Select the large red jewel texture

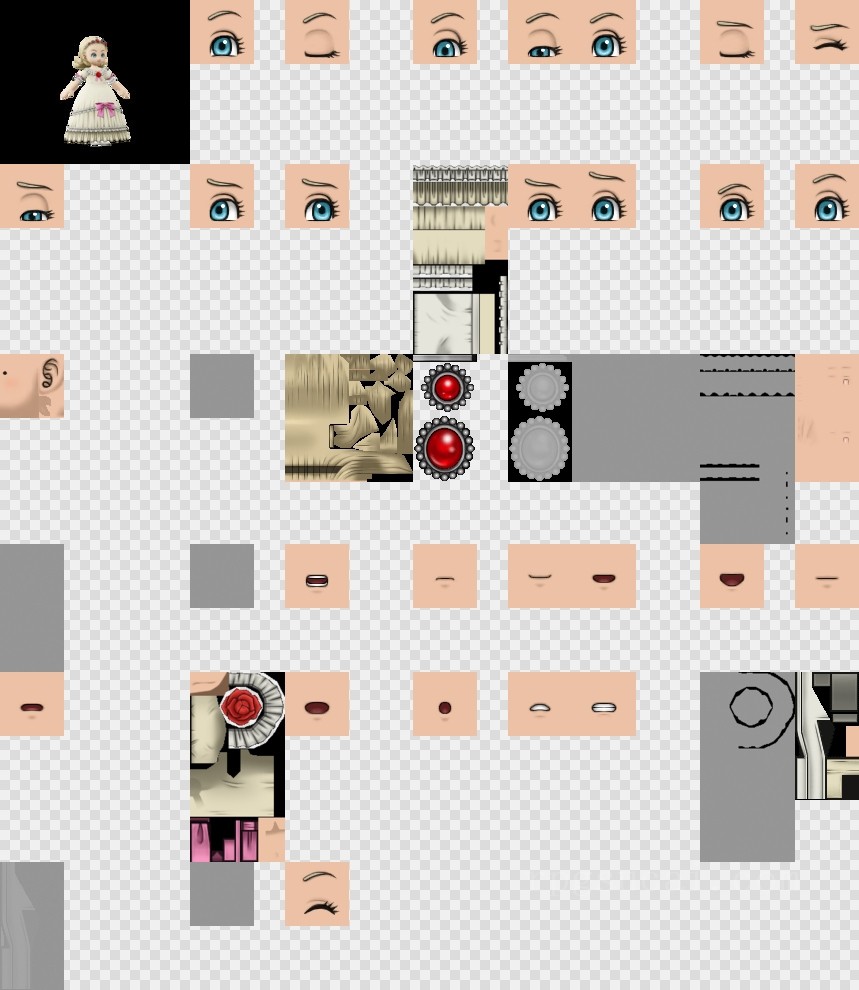pyautogui.click(x=445, y=448)
